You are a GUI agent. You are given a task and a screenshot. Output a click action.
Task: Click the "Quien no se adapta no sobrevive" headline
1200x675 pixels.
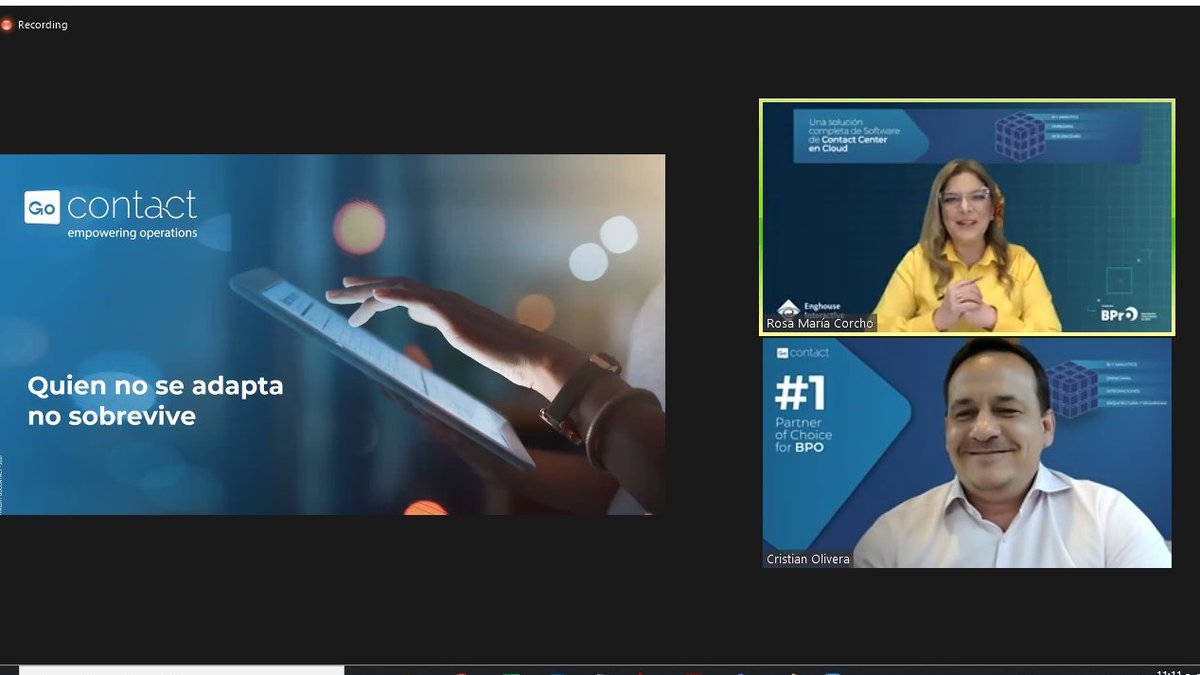155,401
